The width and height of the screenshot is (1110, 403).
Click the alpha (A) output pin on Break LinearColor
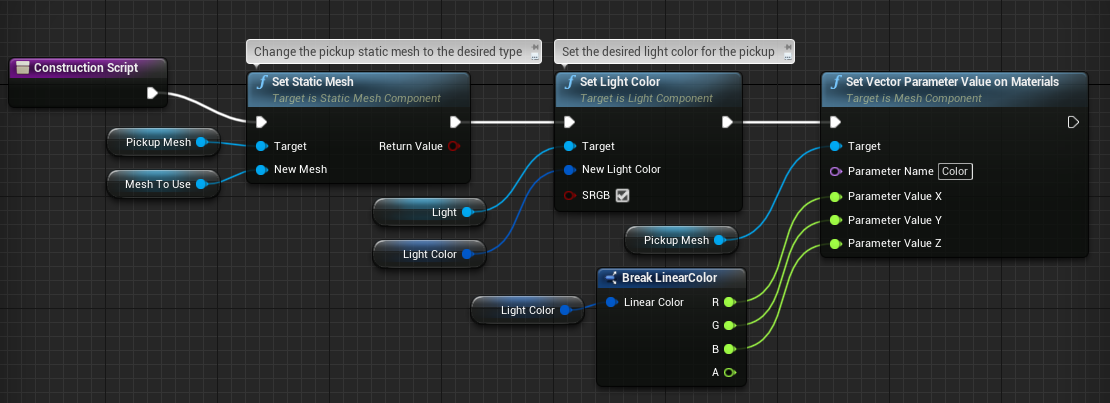click(x=729, y=373)
